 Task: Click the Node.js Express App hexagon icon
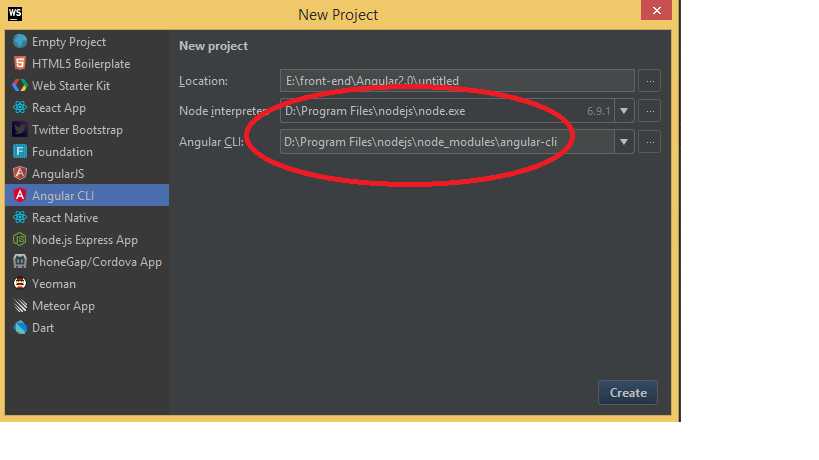point(20,240)
